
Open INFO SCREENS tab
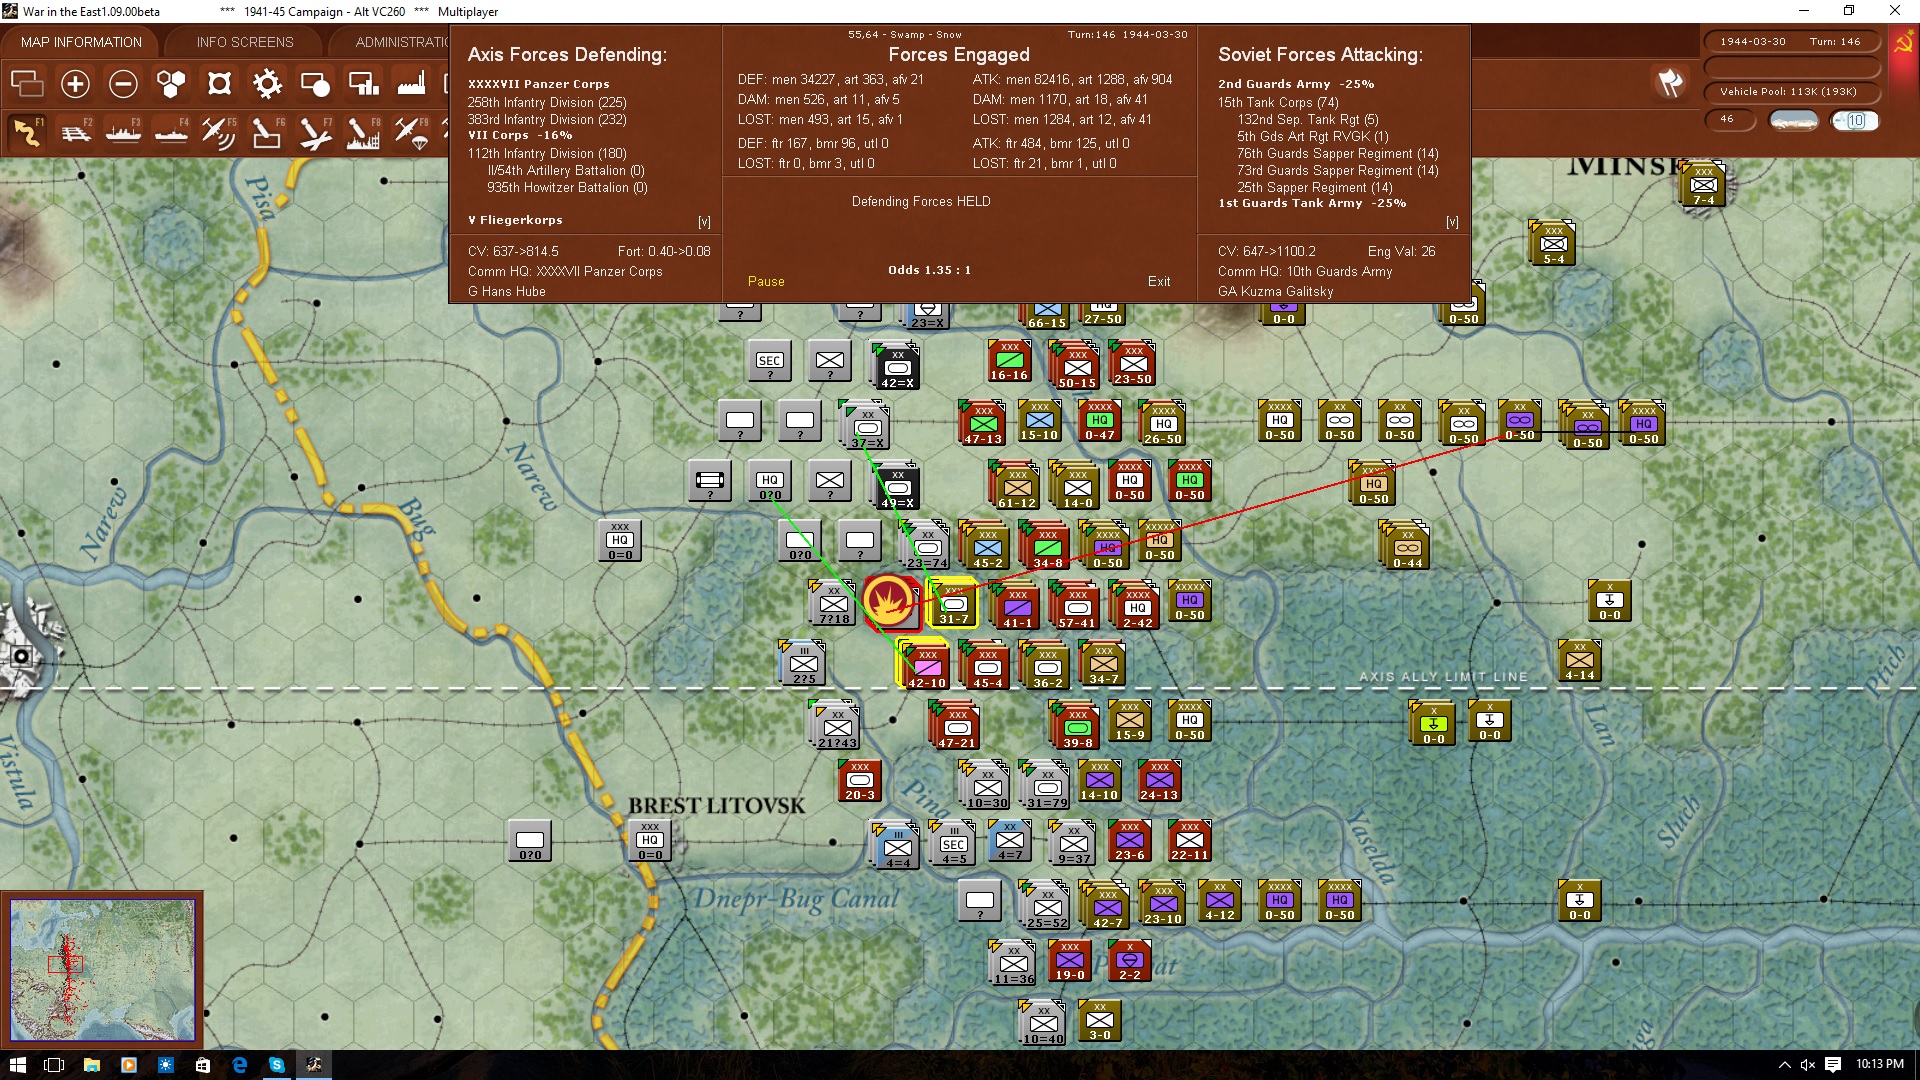[245, 42]
